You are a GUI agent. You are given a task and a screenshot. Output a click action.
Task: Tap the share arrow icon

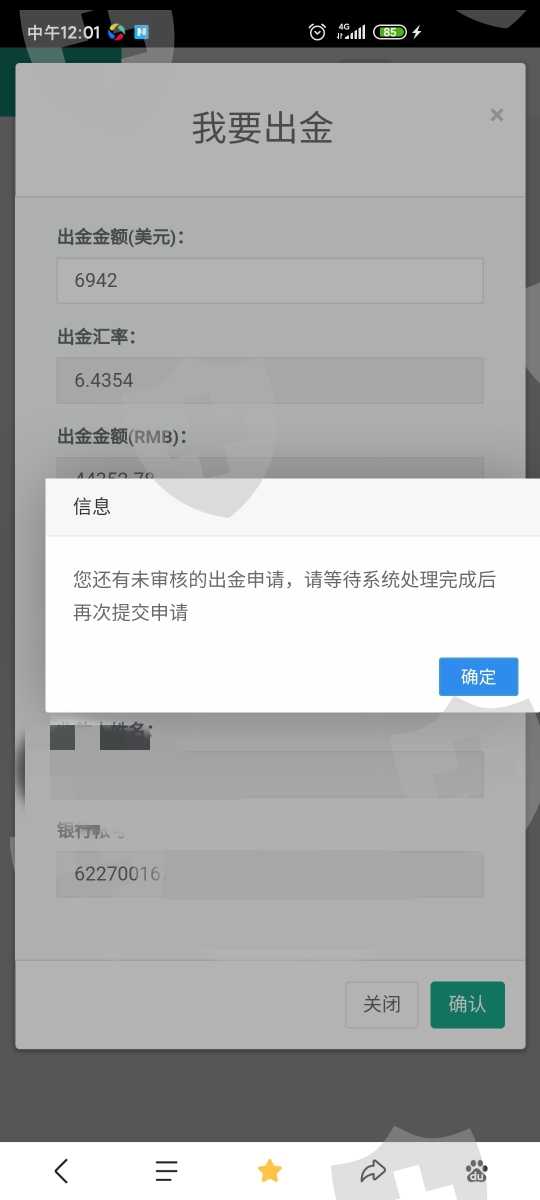point(373,1171)
